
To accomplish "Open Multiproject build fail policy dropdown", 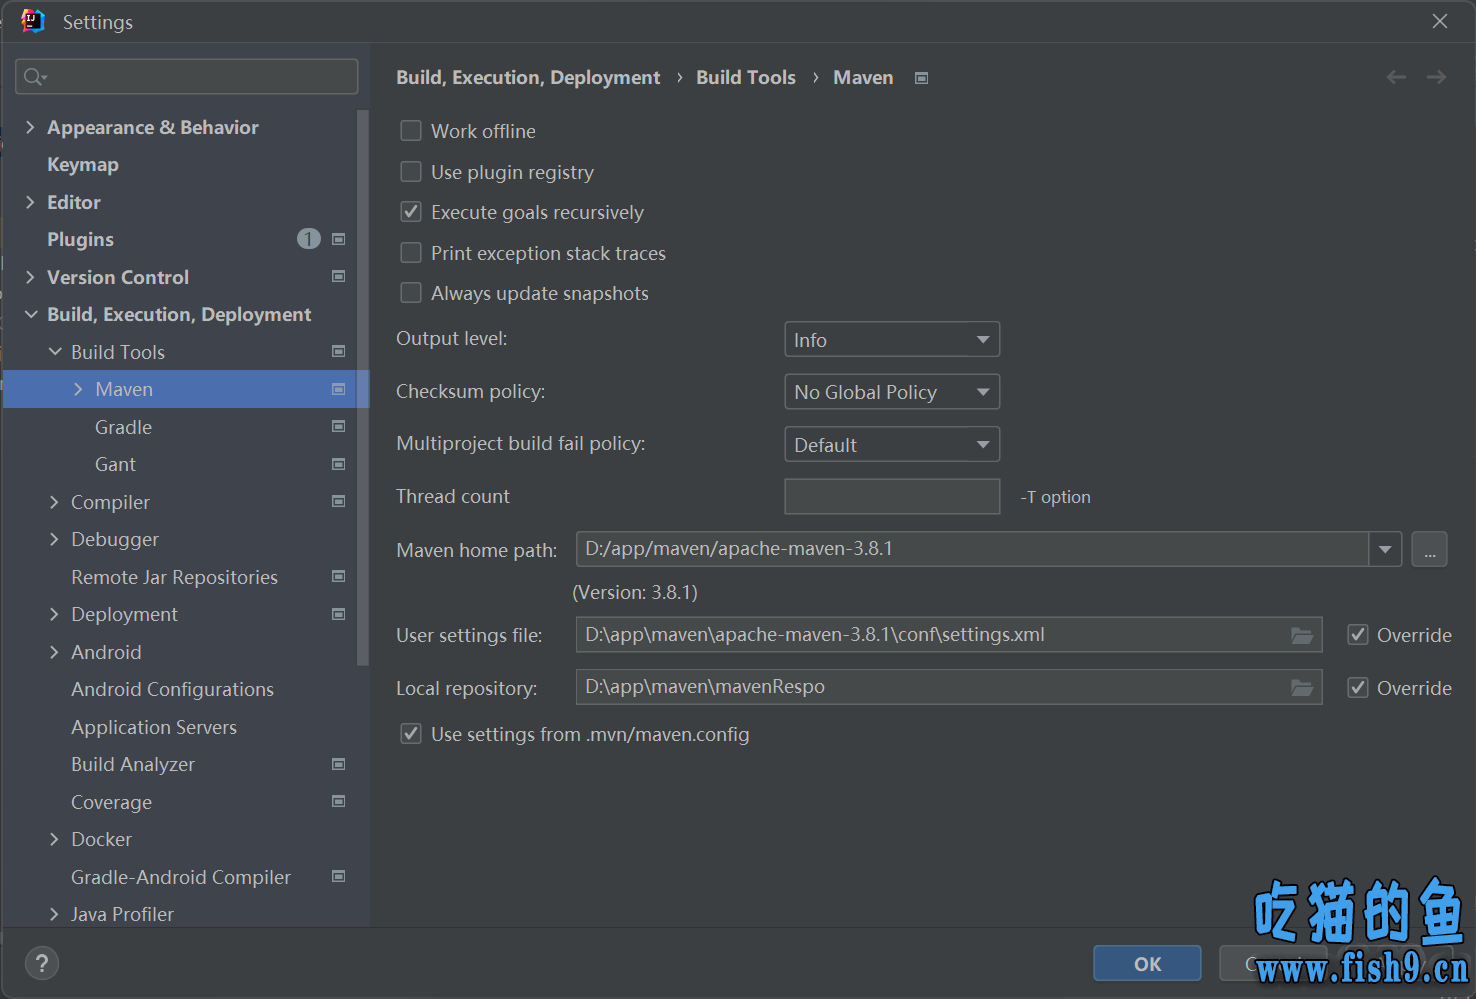I will tap(892, 445).
